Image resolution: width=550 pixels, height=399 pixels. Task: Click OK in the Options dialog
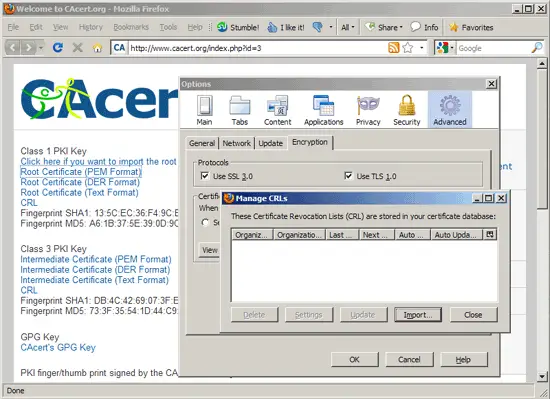(x=355, y=359)
